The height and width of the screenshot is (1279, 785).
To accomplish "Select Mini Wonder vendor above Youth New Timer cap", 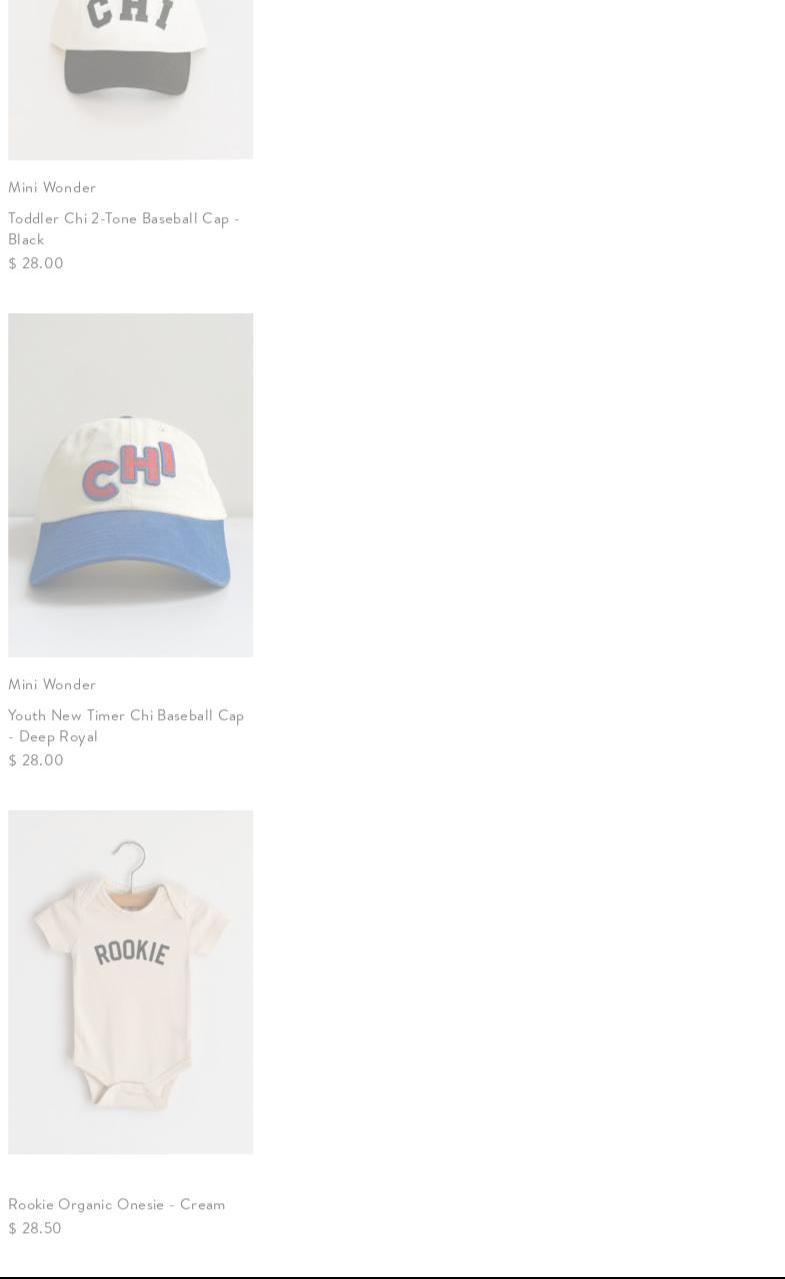I will 52,684.
